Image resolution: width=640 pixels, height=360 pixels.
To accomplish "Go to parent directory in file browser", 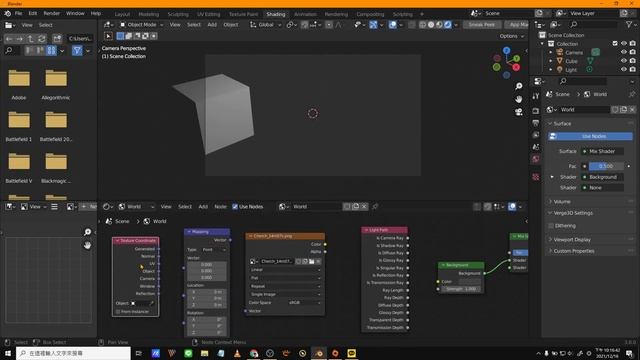I will click(31, 39).
